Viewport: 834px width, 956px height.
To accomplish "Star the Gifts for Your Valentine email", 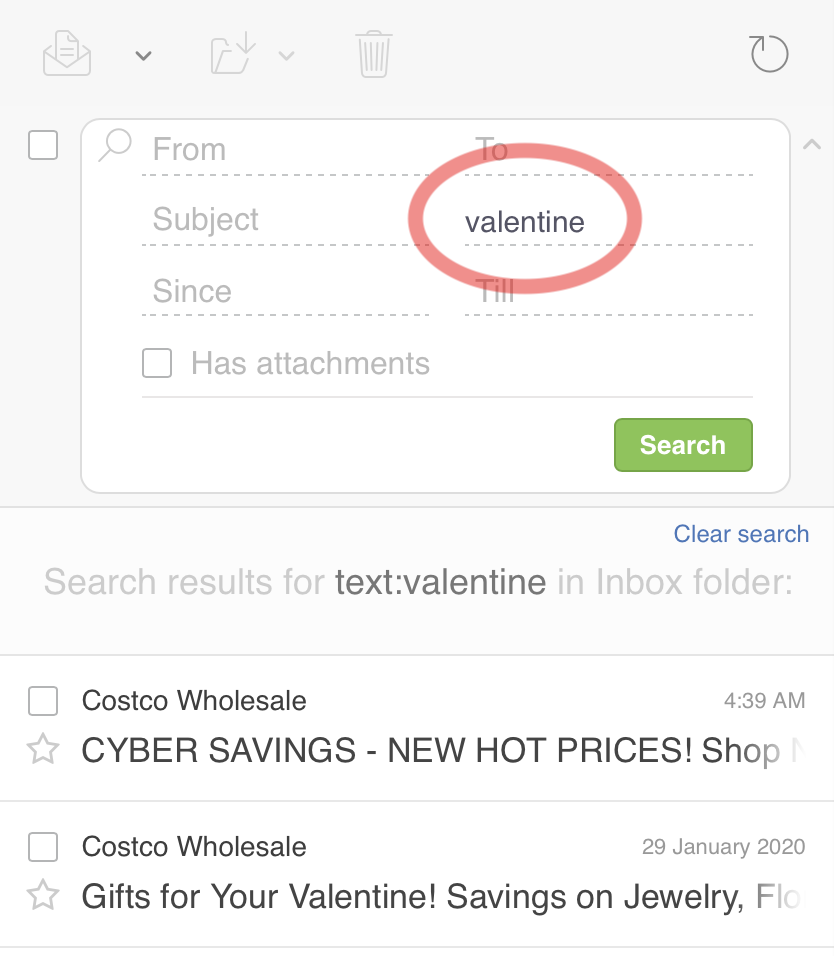I will click(x=43, y=896).
